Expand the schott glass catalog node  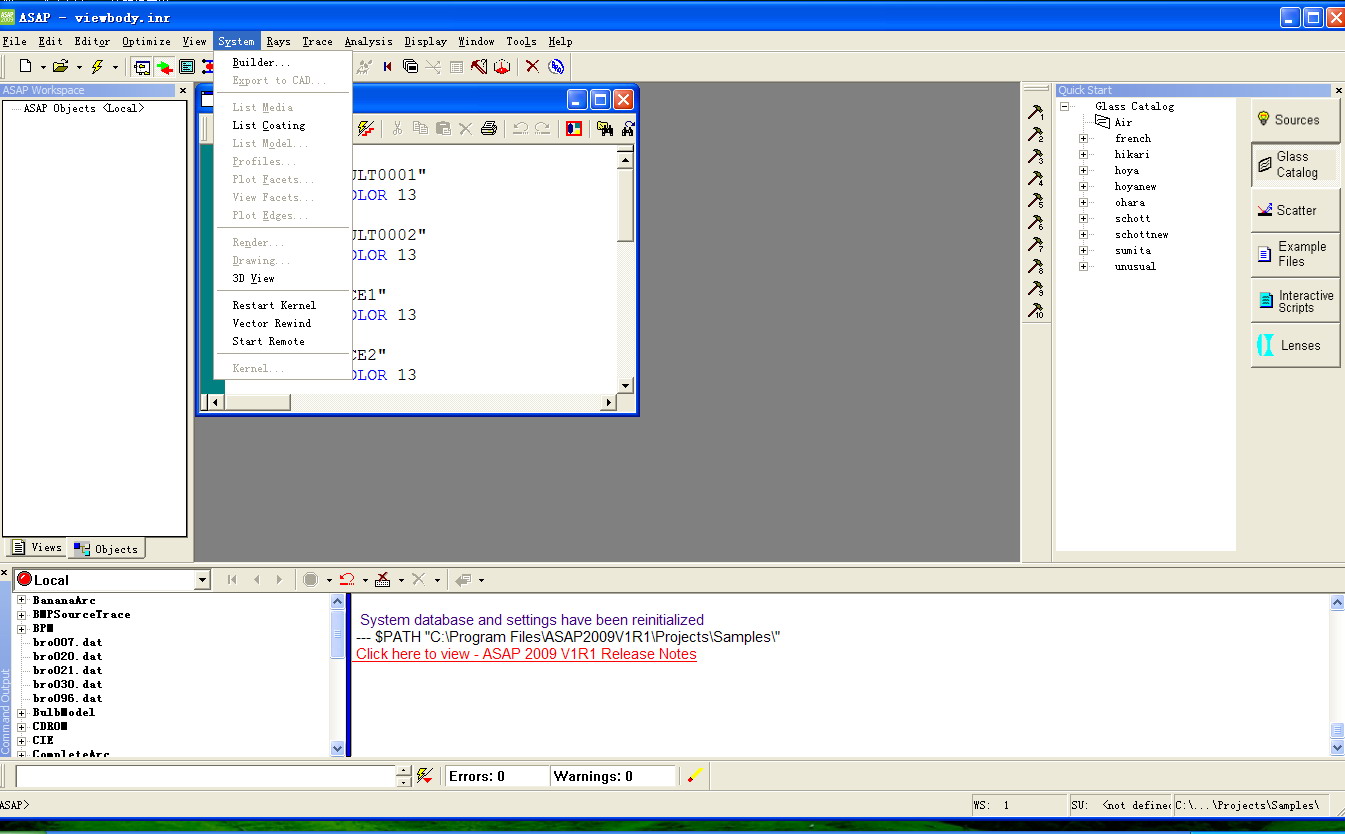click(x=1083, y=218)
